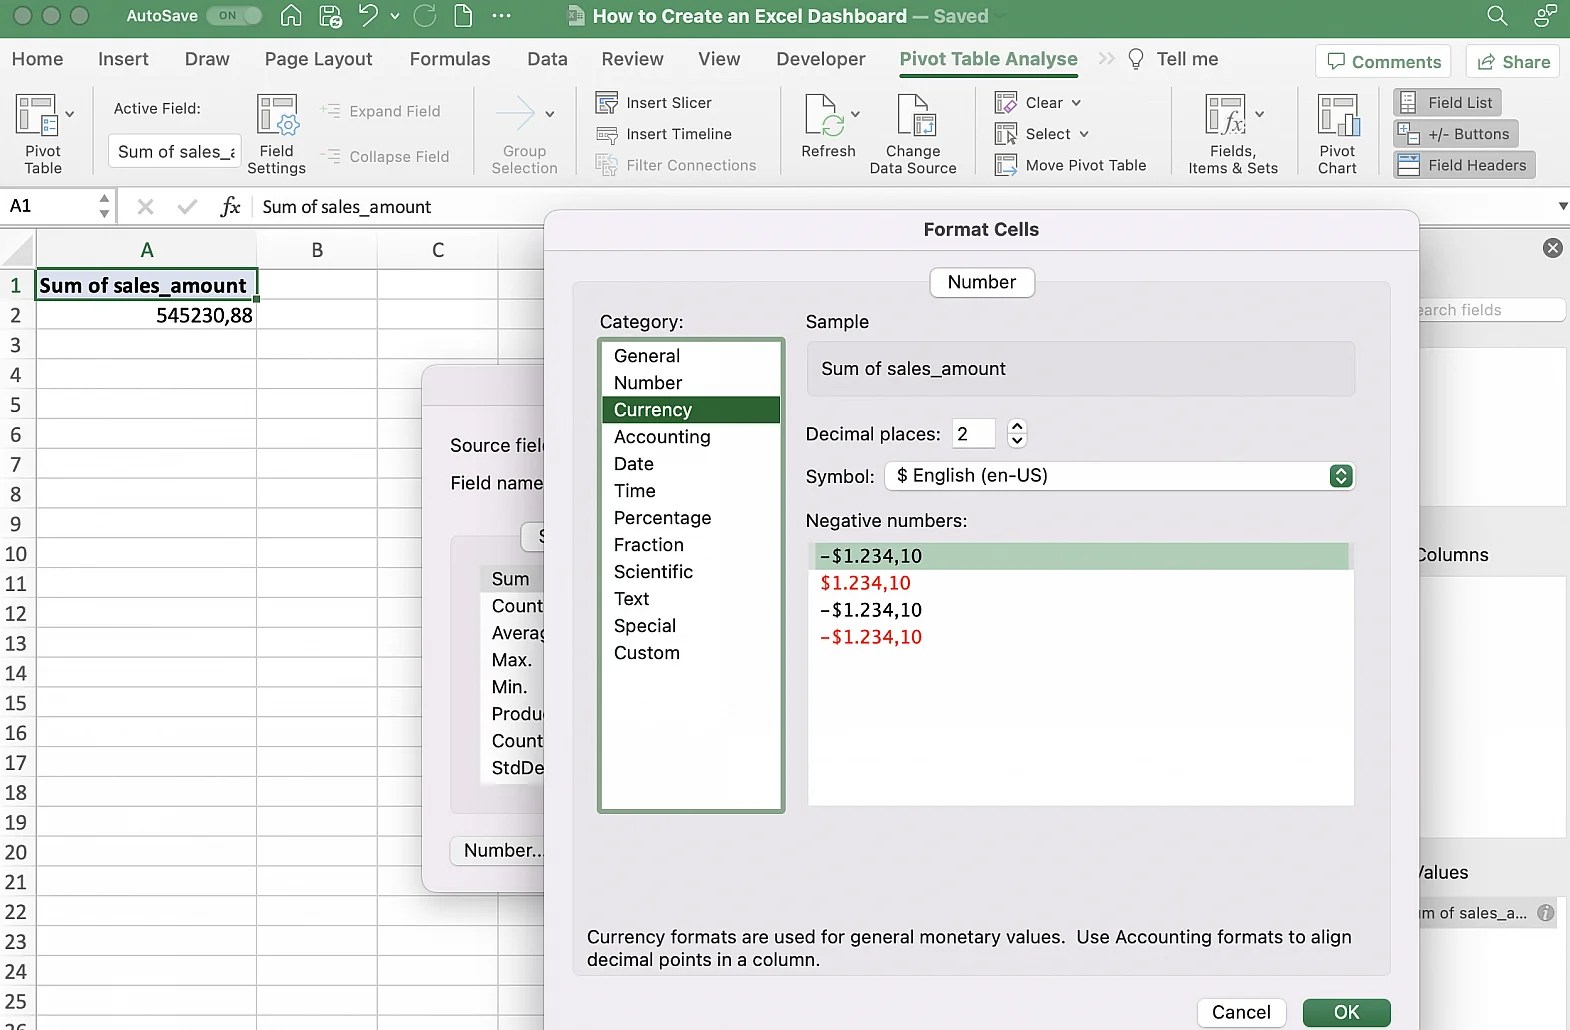Select red -$1.234,10 negative format
Viewport: 1570px width, 1030px height.
tap(1080, 637)
